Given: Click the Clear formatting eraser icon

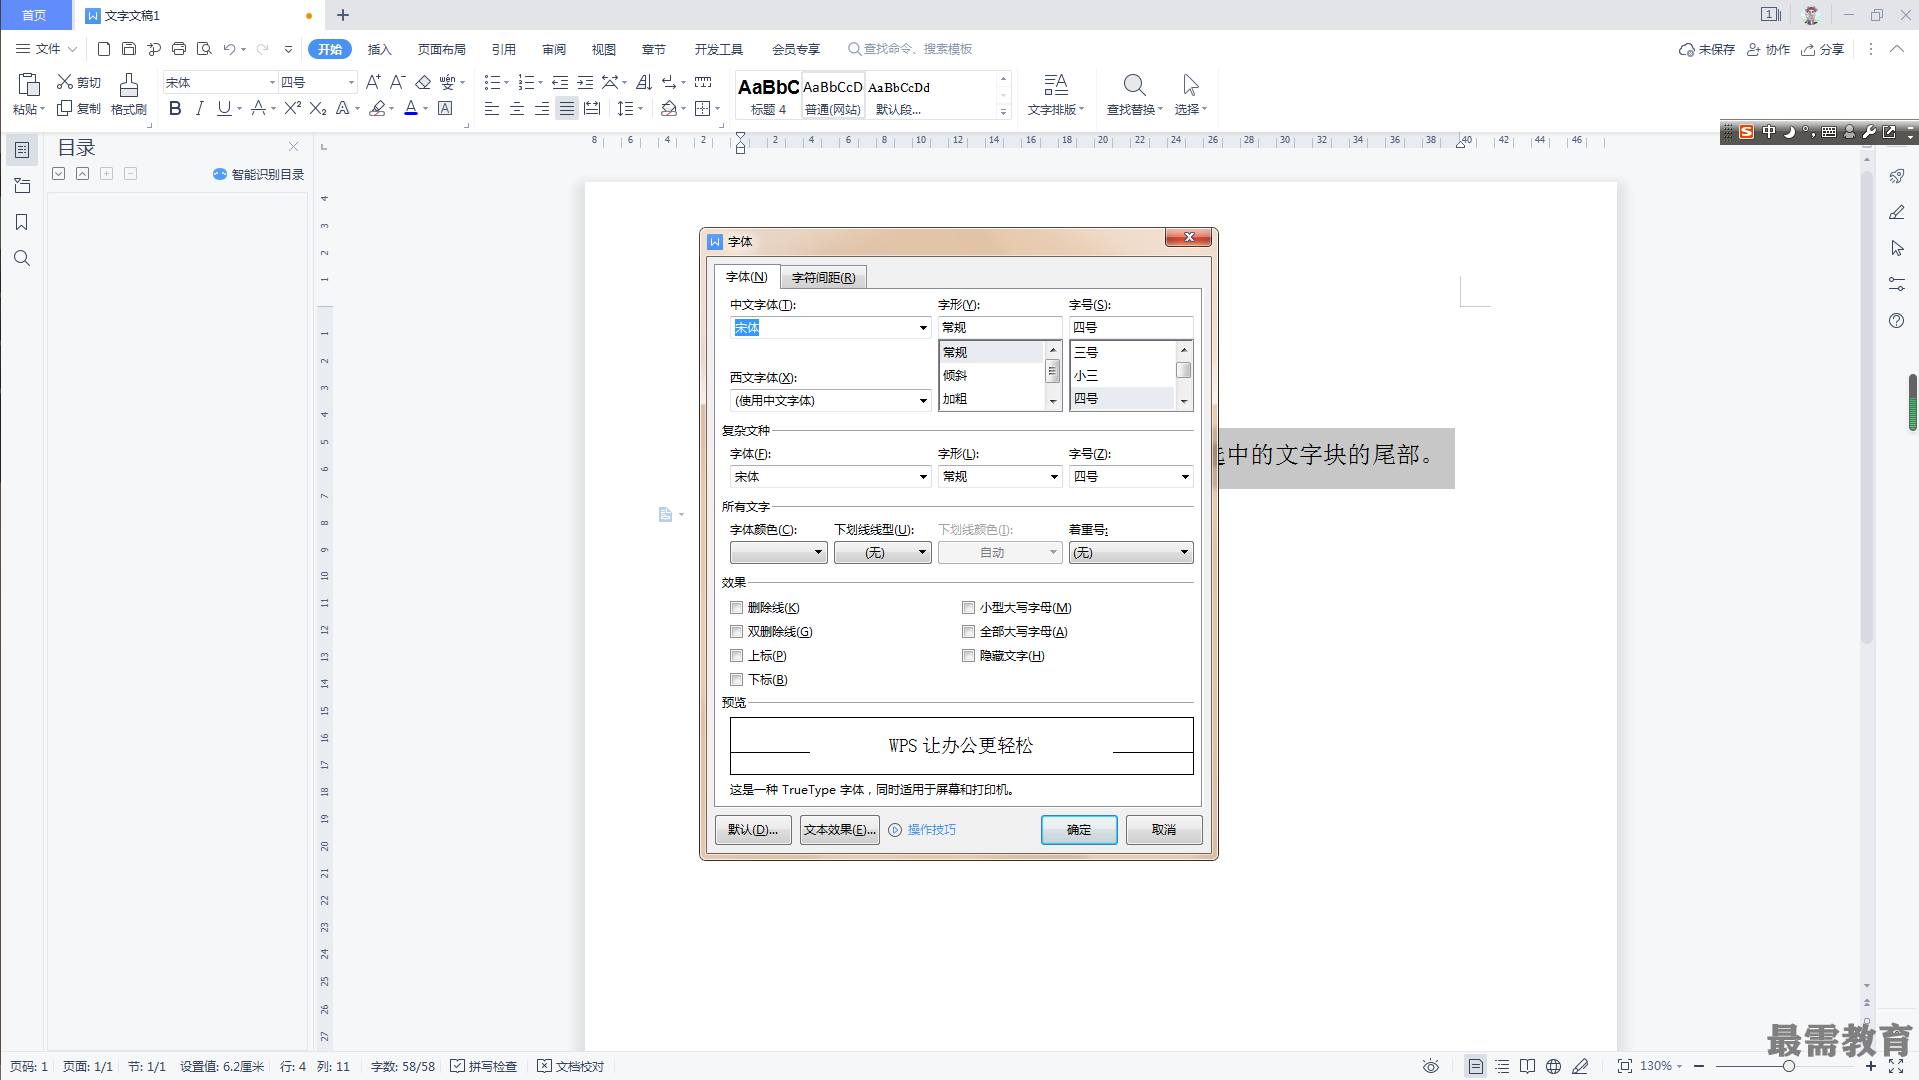Looking at the screenshot, I should click(x=423, y=82).
